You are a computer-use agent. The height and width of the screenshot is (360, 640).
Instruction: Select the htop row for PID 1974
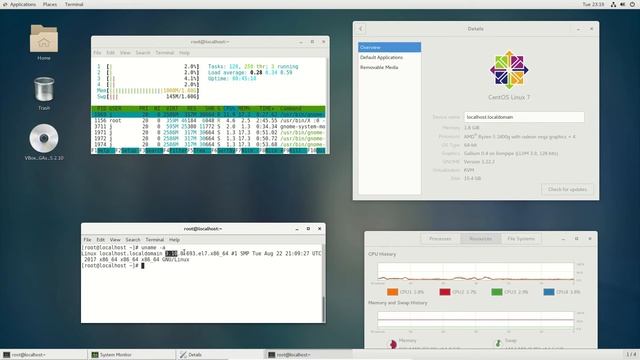[x=208, y=144]
